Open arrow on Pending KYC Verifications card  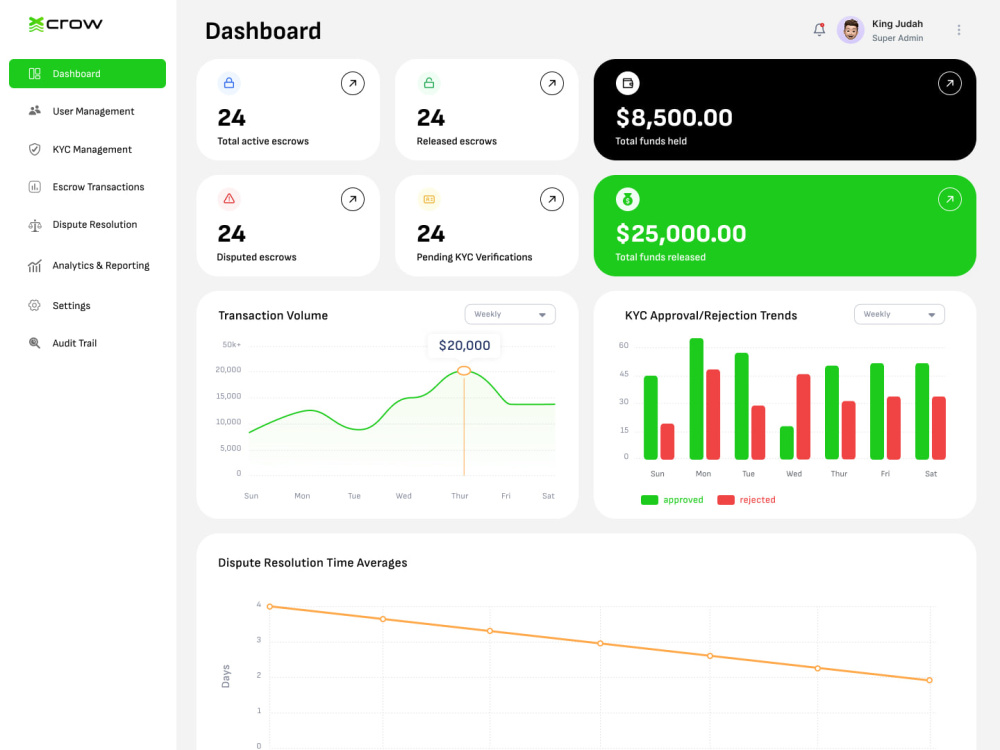tap(552, 200)
